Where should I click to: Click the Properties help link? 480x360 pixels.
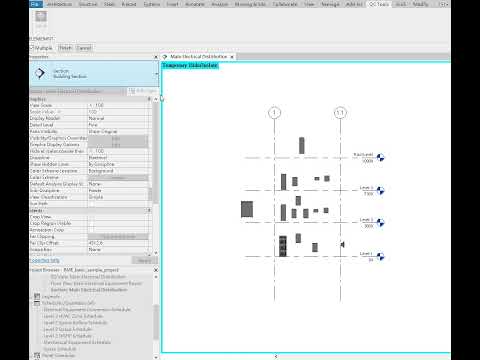(45, 260)
